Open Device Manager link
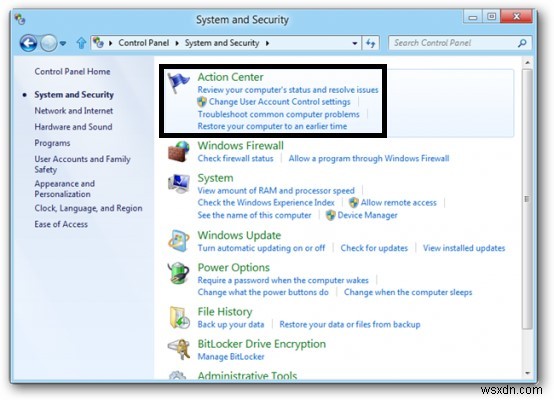The height and width of the screenshot is (400, 554). [x=367, y=215]
